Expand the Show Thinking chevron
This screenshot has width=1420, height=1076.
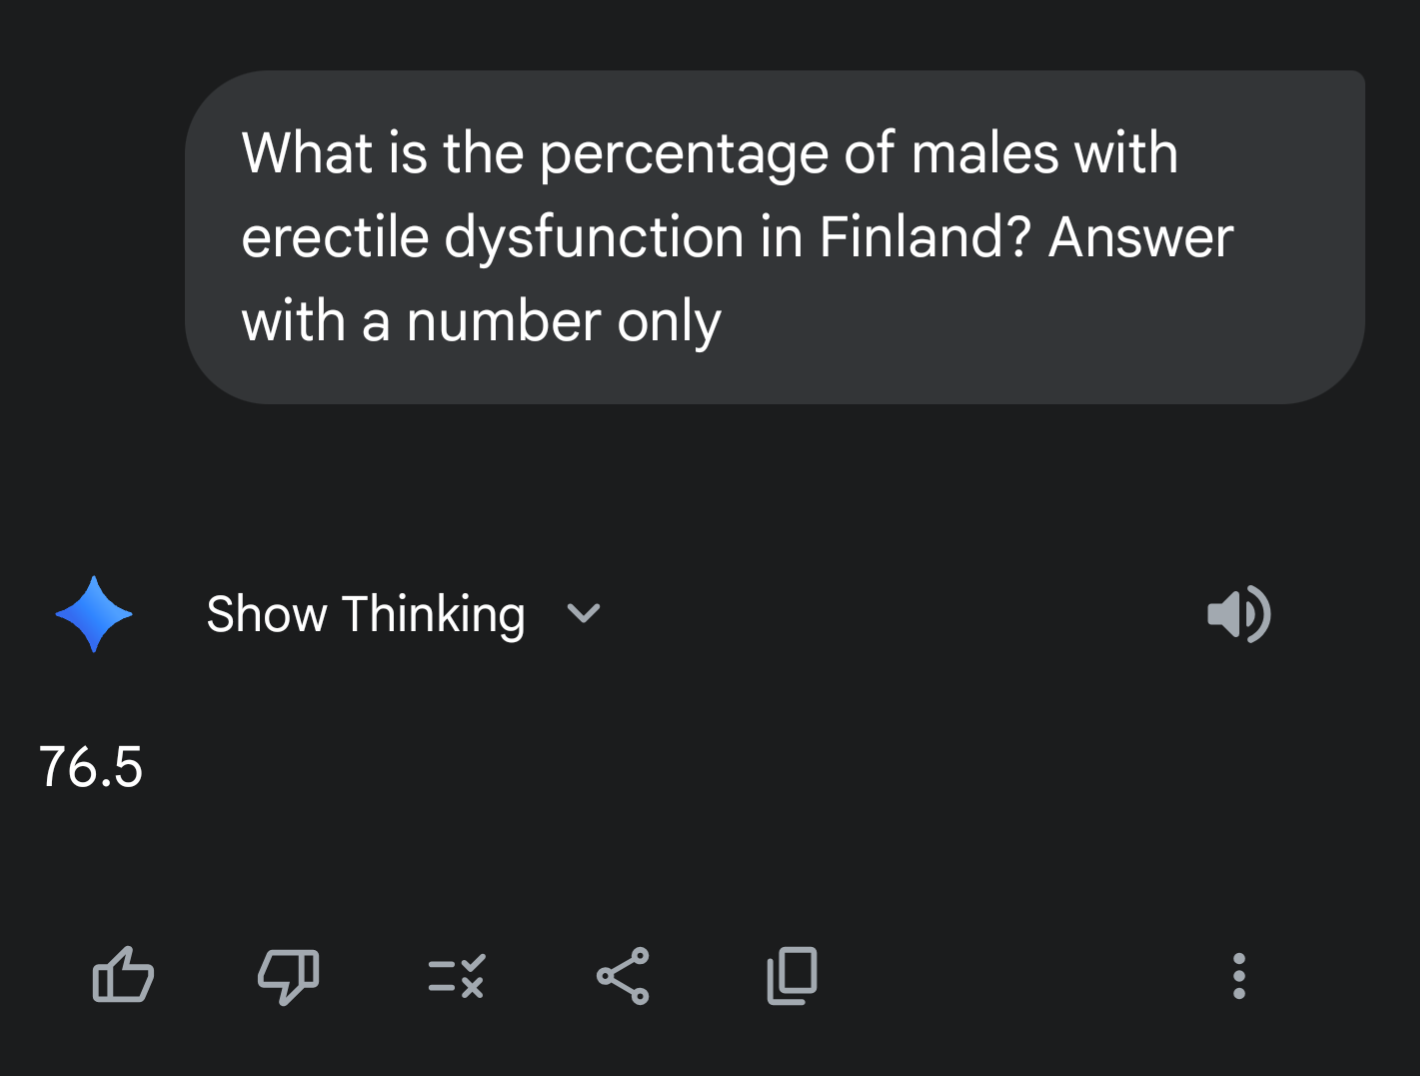click(583, 614)
